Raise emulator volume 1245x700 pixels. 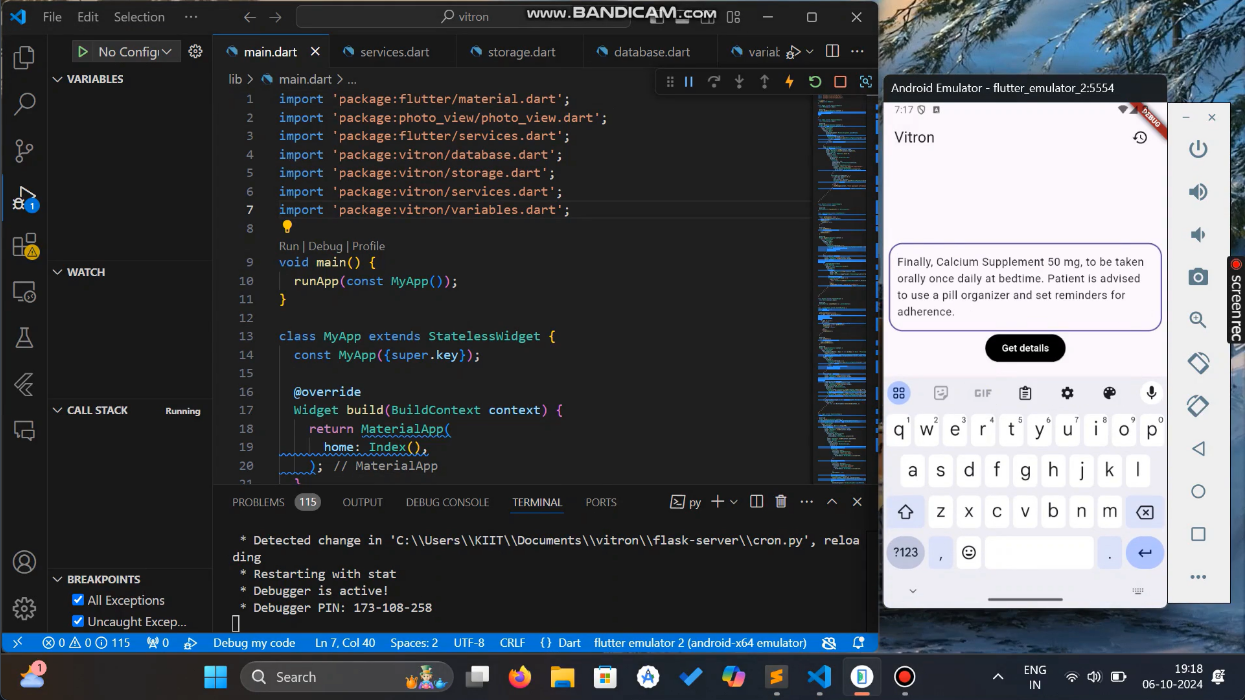[x=1198, y=192]
